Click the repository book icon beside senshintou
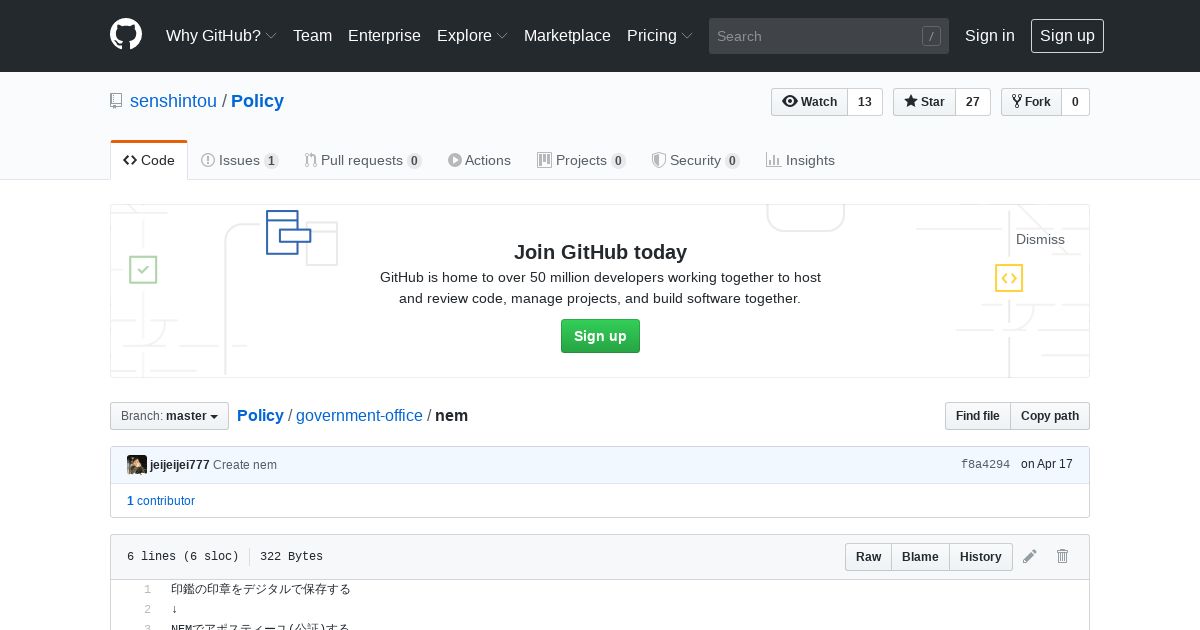 (116, 101)
